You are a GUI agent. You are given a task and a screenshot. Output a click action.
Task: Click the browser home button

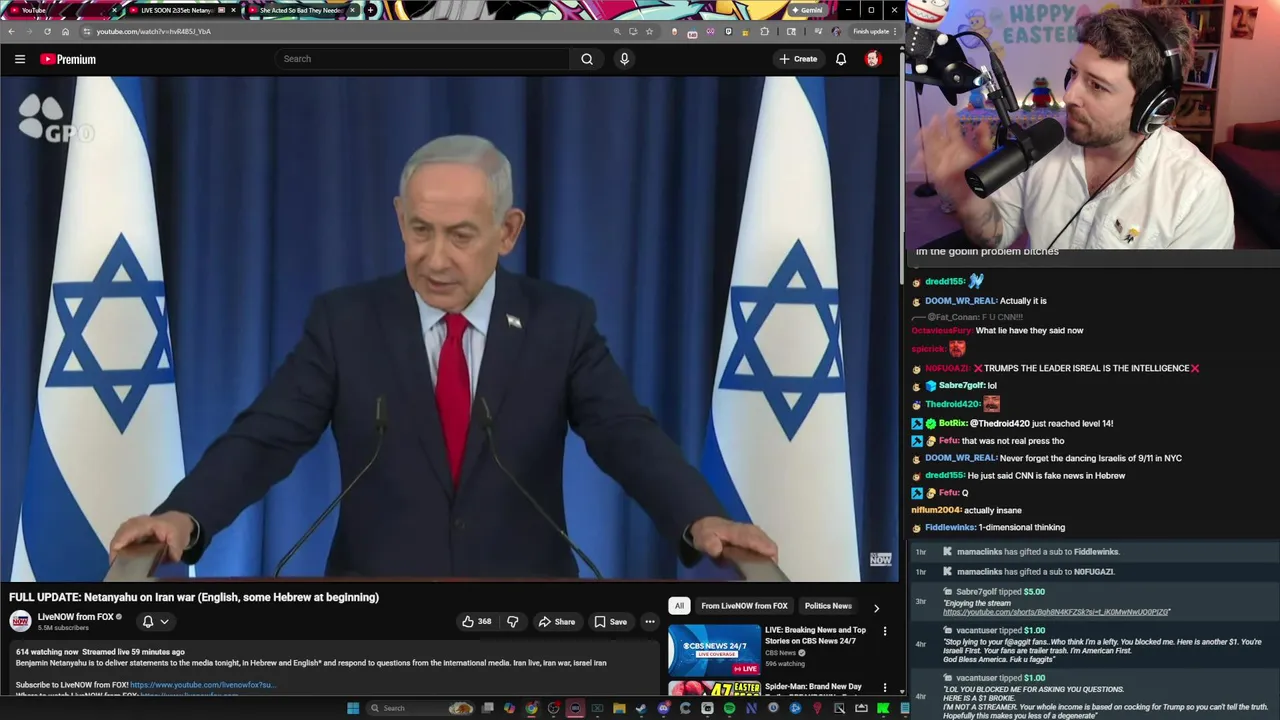(65, 31)
